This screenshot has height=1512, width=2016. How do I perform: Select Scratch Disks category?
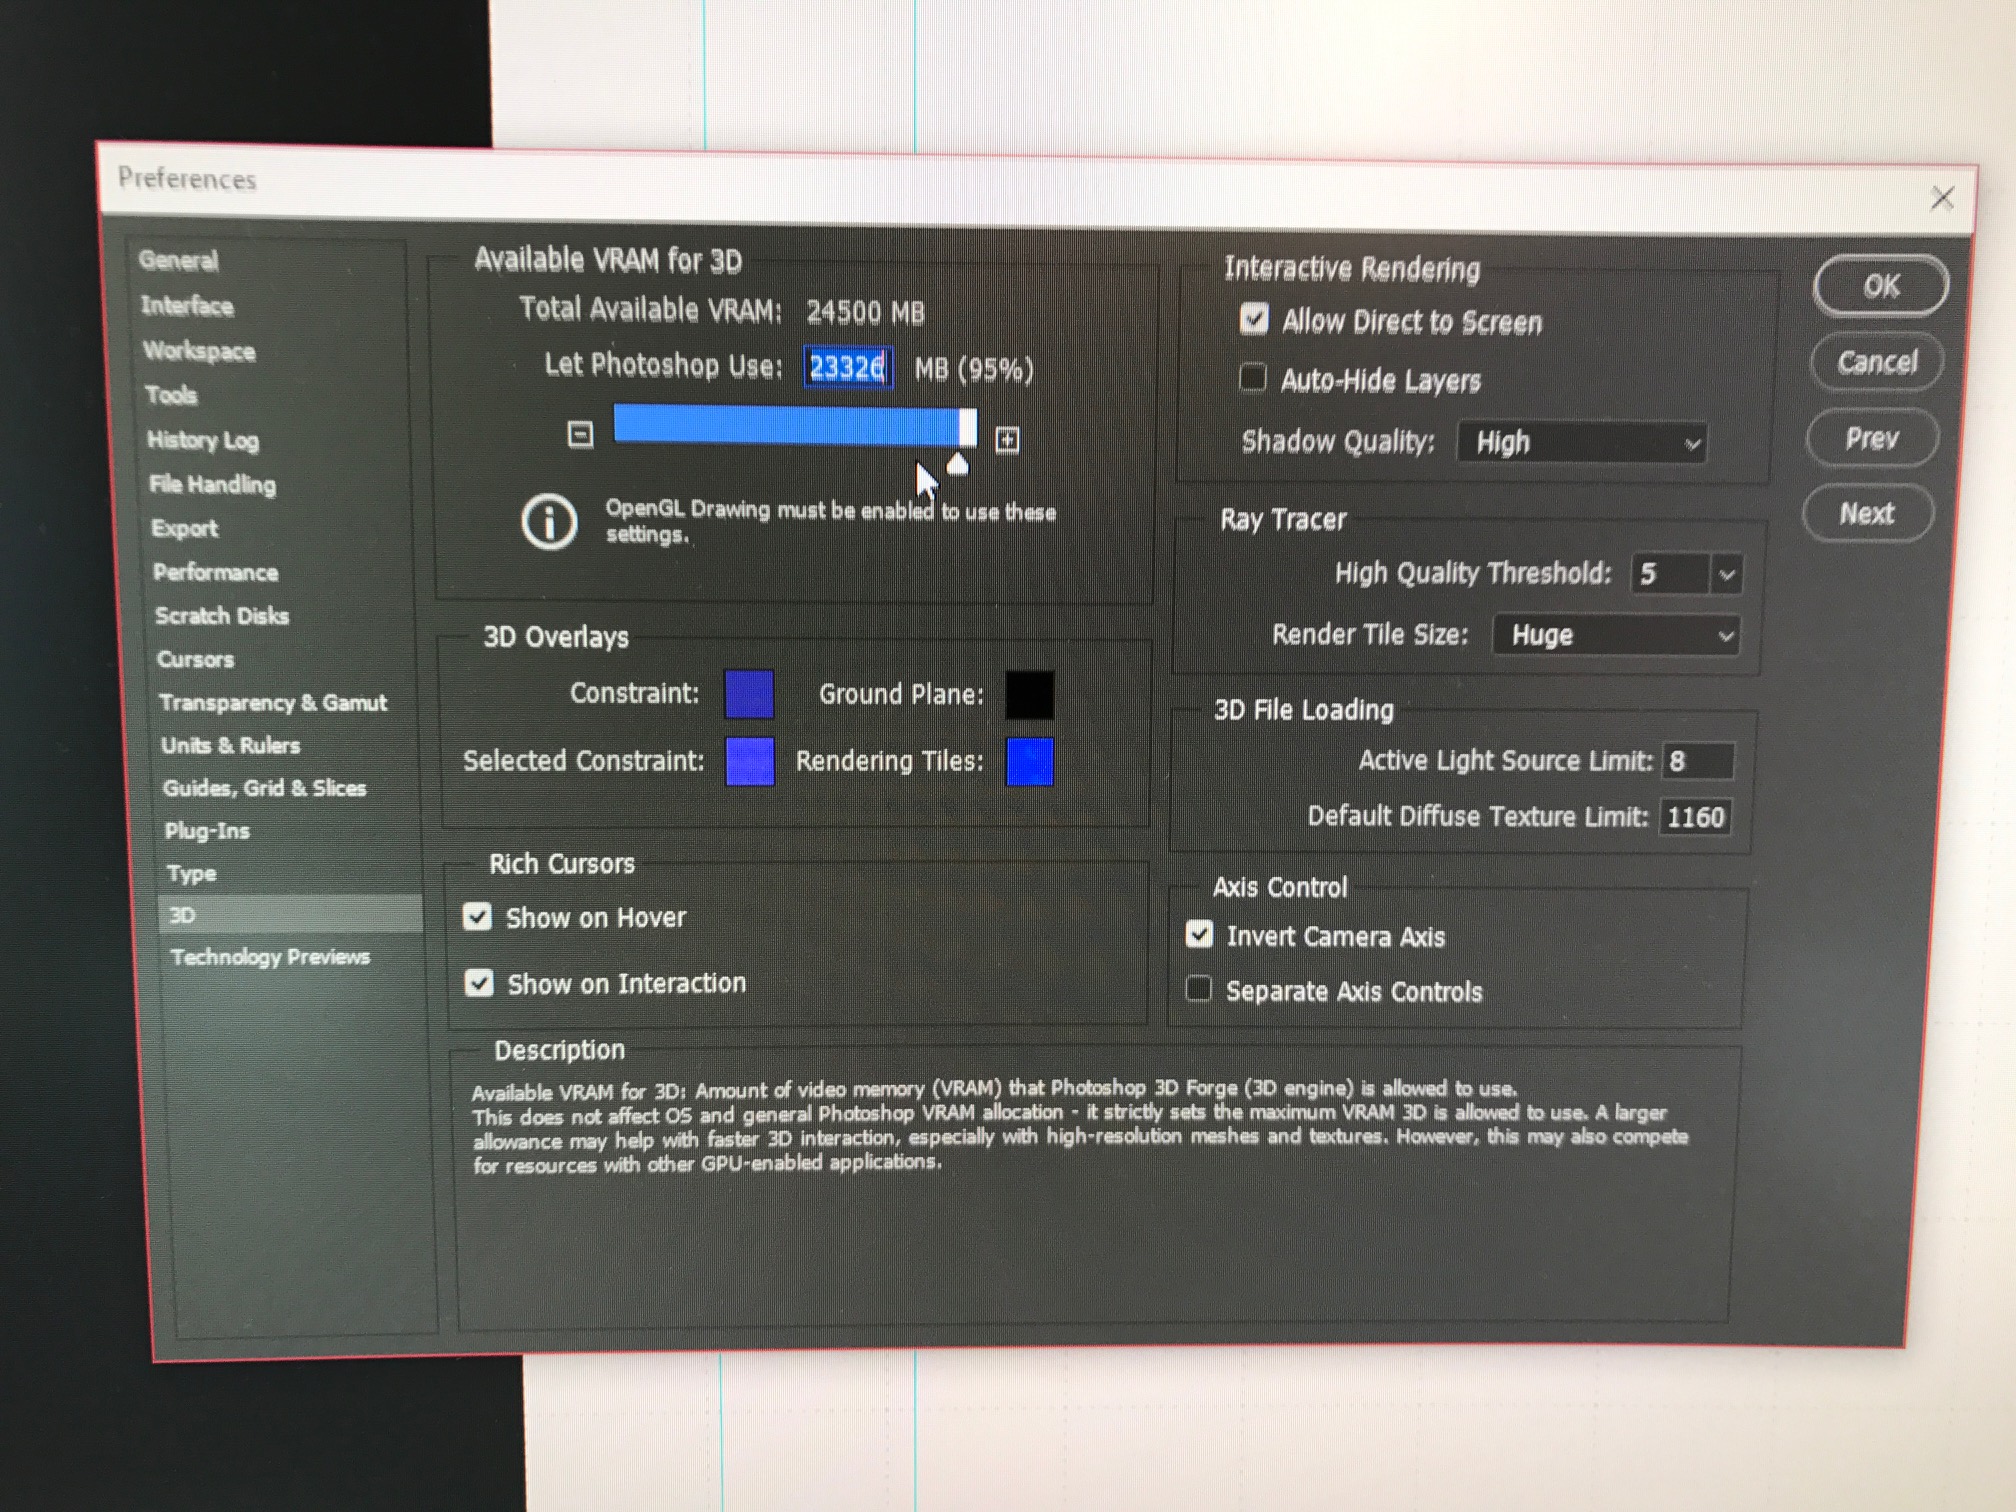(222, 616)
